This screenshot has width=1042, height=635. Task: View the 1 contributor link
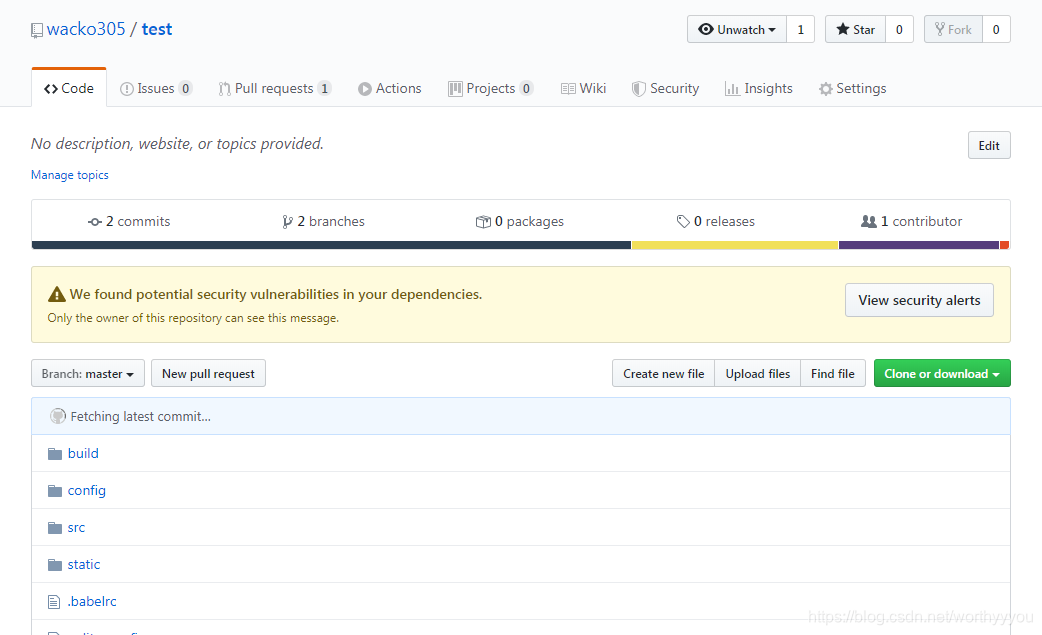[911, 221]
